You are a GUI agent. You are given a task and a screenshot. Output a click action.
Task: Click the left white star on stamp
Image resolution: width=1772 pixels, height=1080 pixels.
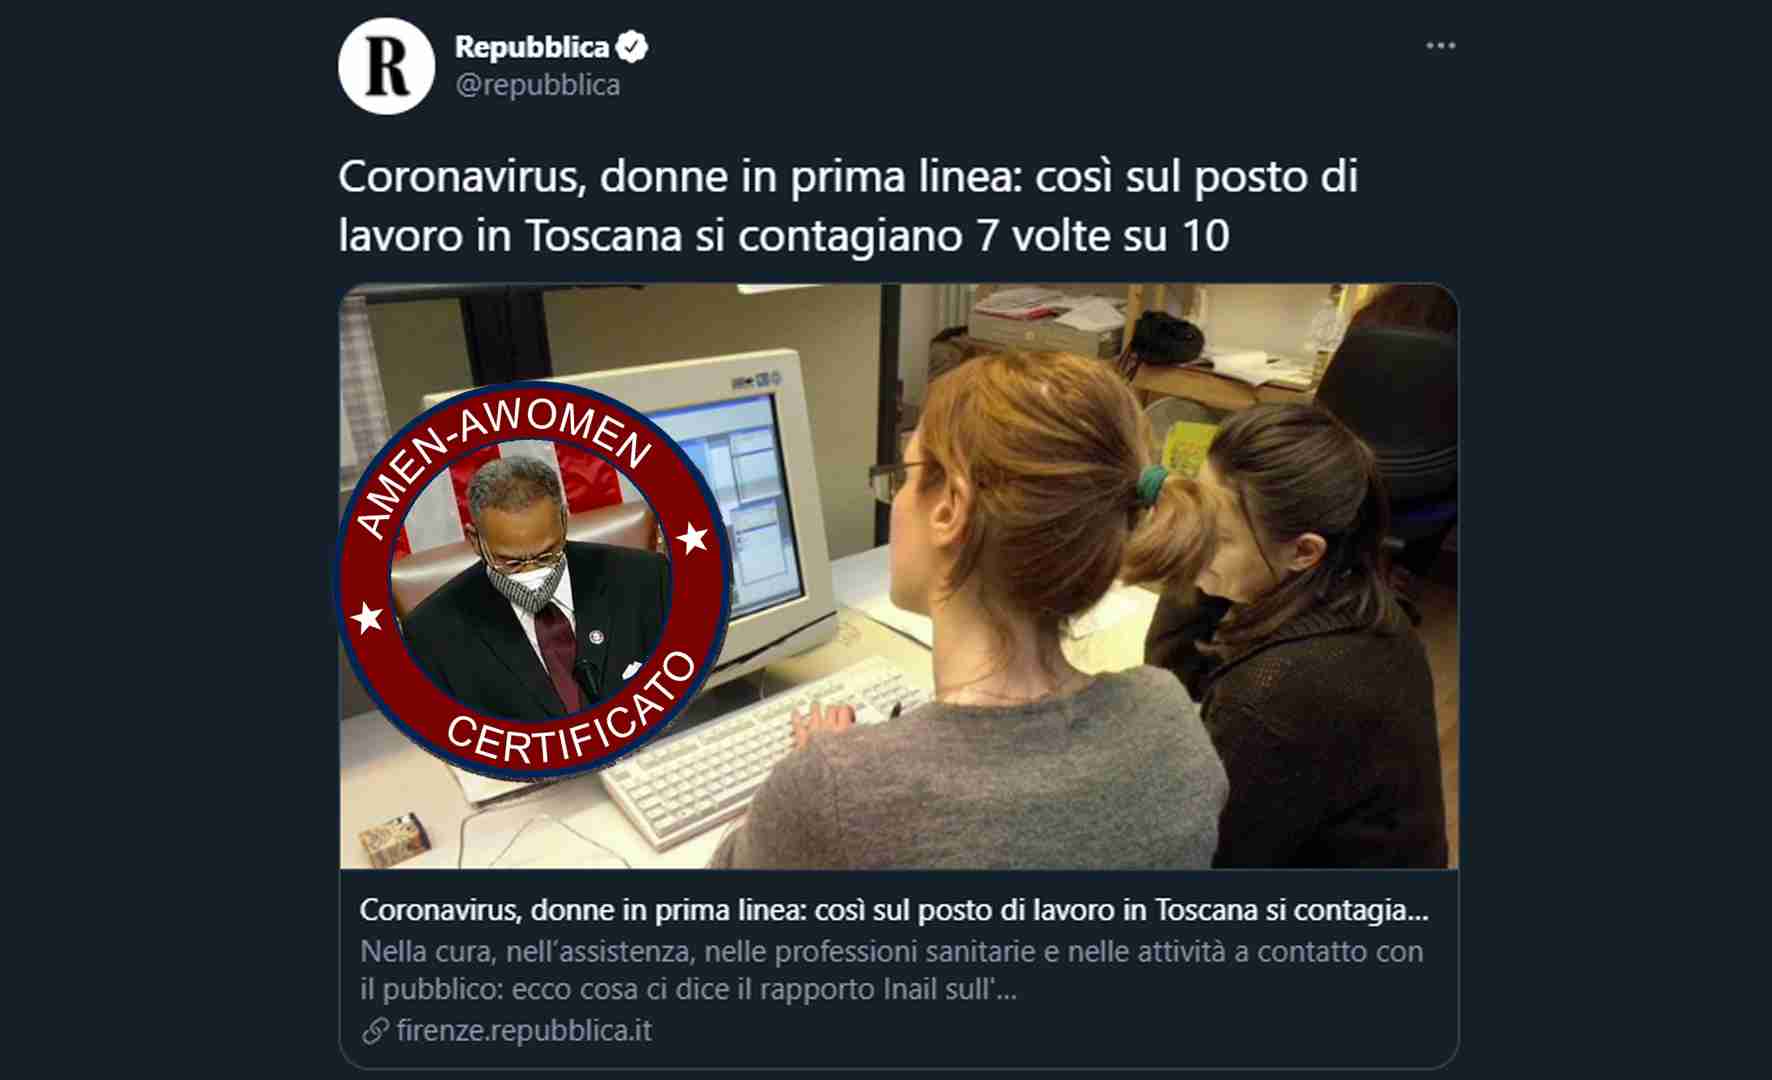[x=368, y=616]
